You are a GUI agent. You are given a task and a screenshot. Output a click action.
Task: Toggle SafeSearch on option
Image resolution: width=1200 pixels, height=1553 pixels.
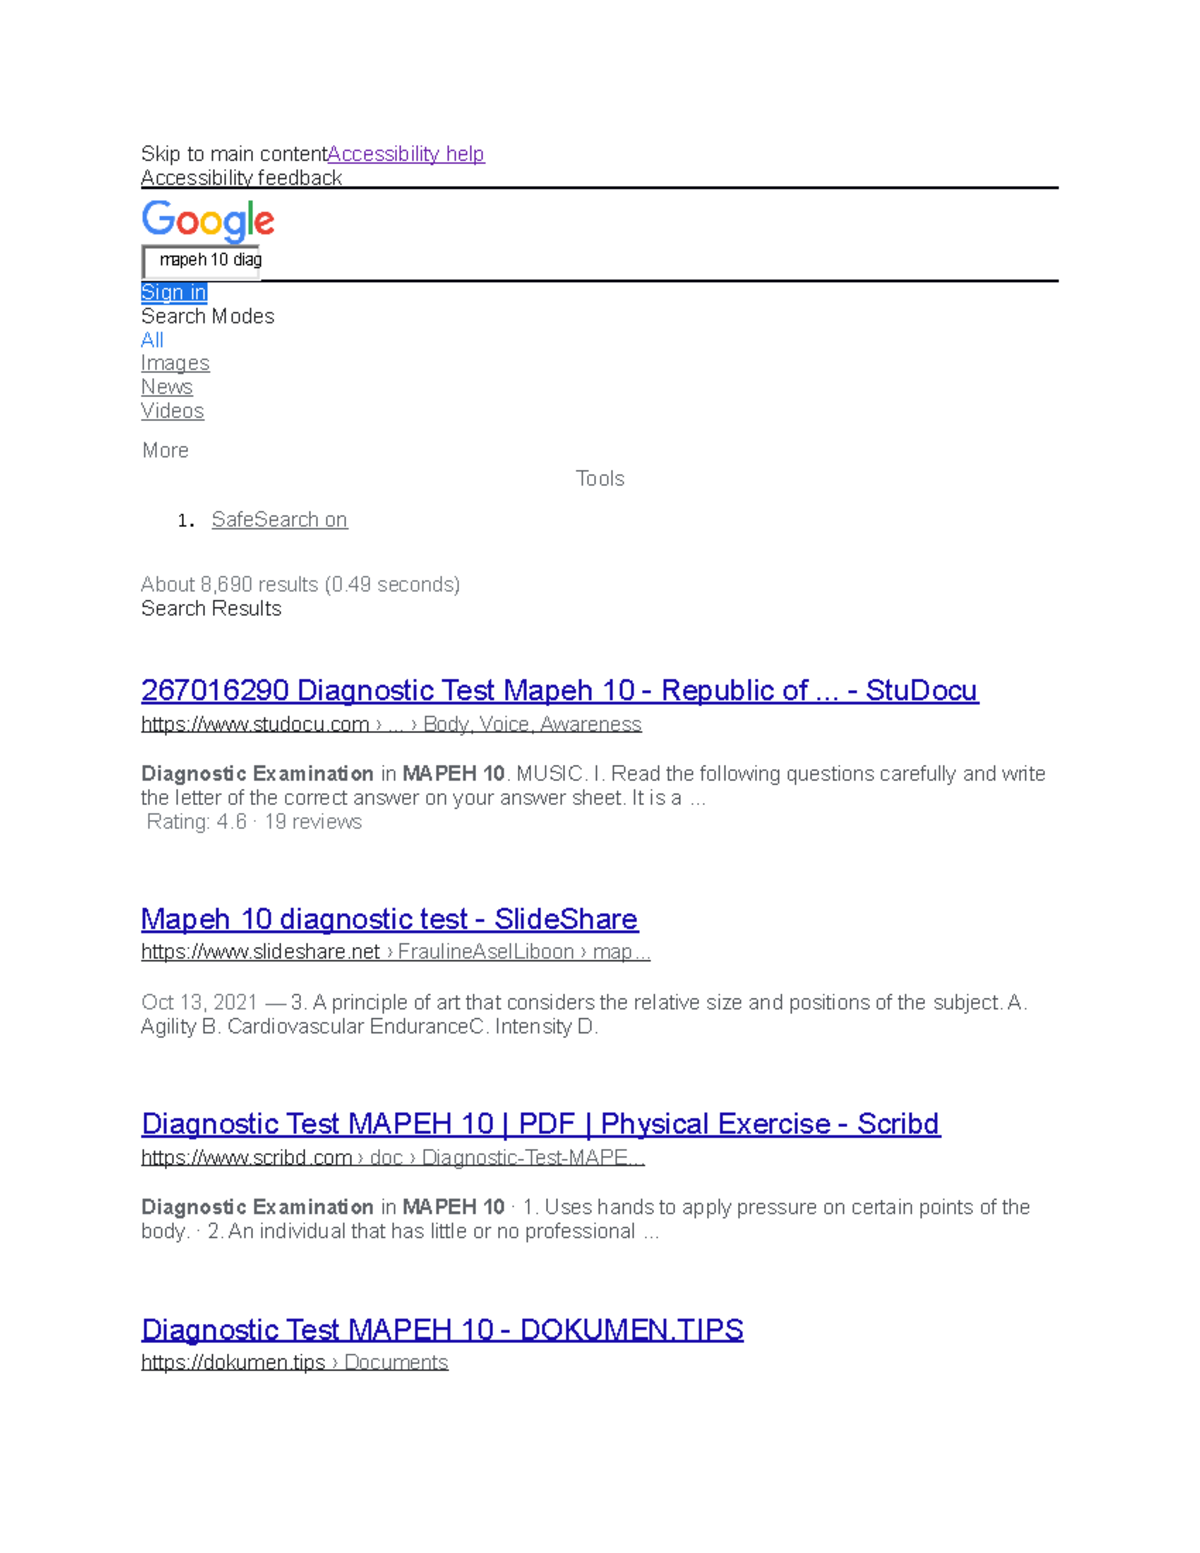pos(279,519)
